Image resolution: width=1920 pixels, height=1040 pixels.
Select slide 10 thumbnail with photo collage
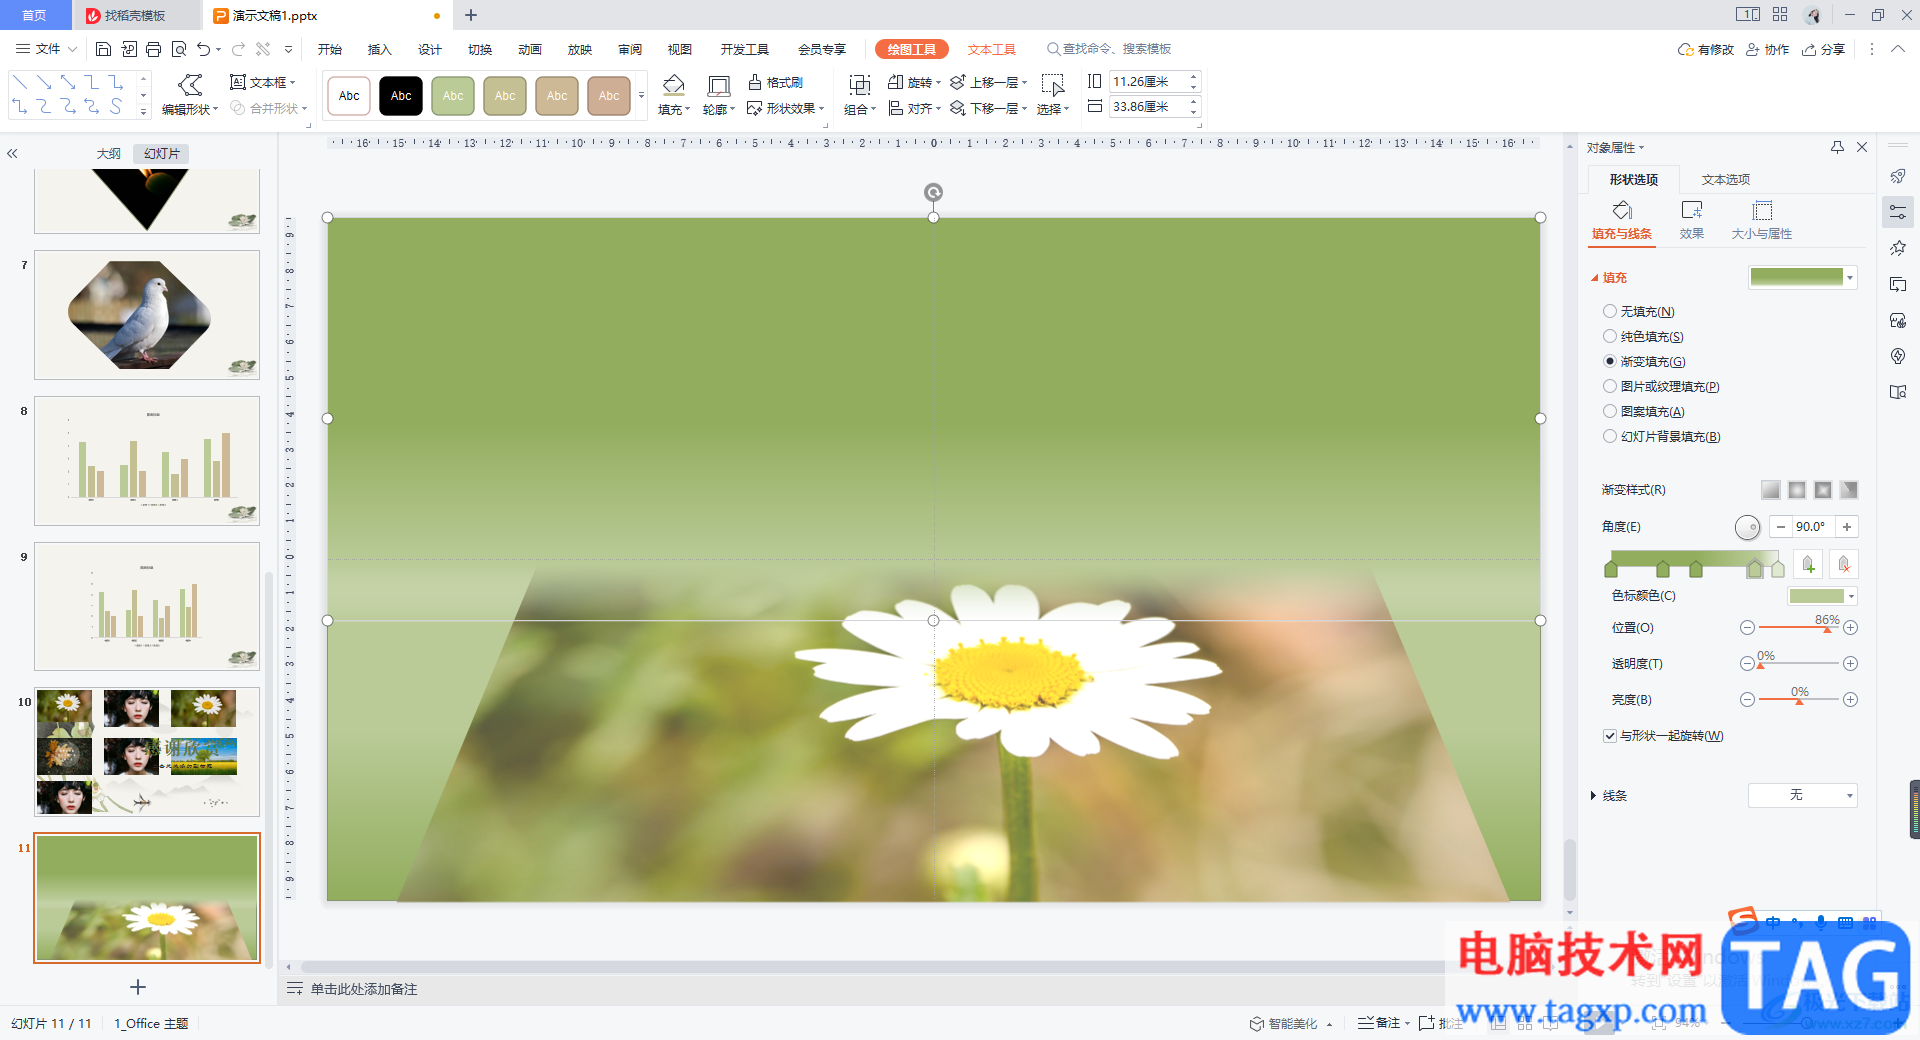point(147,752)
